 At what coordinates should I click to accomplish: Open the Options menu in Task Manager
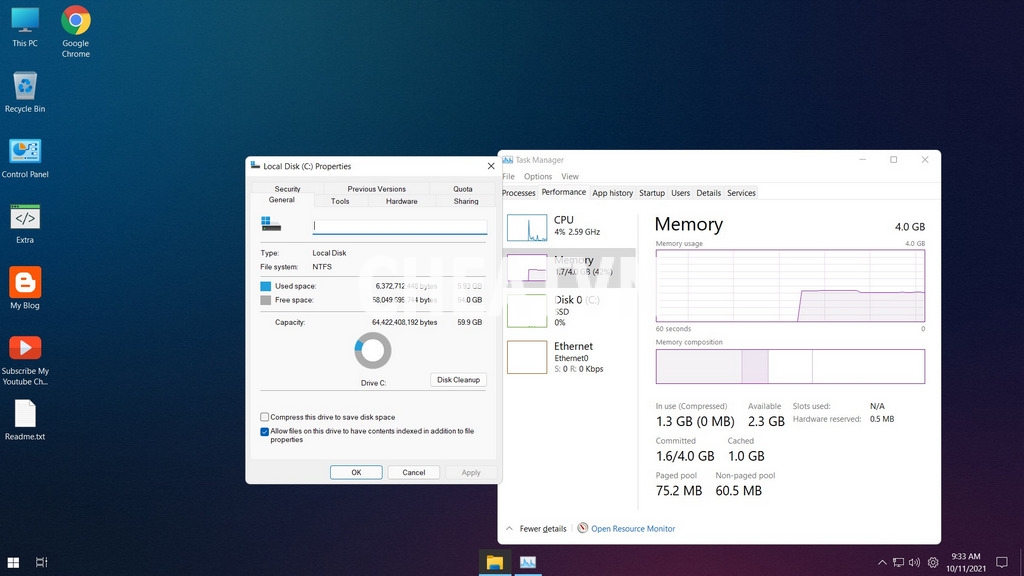537,177
